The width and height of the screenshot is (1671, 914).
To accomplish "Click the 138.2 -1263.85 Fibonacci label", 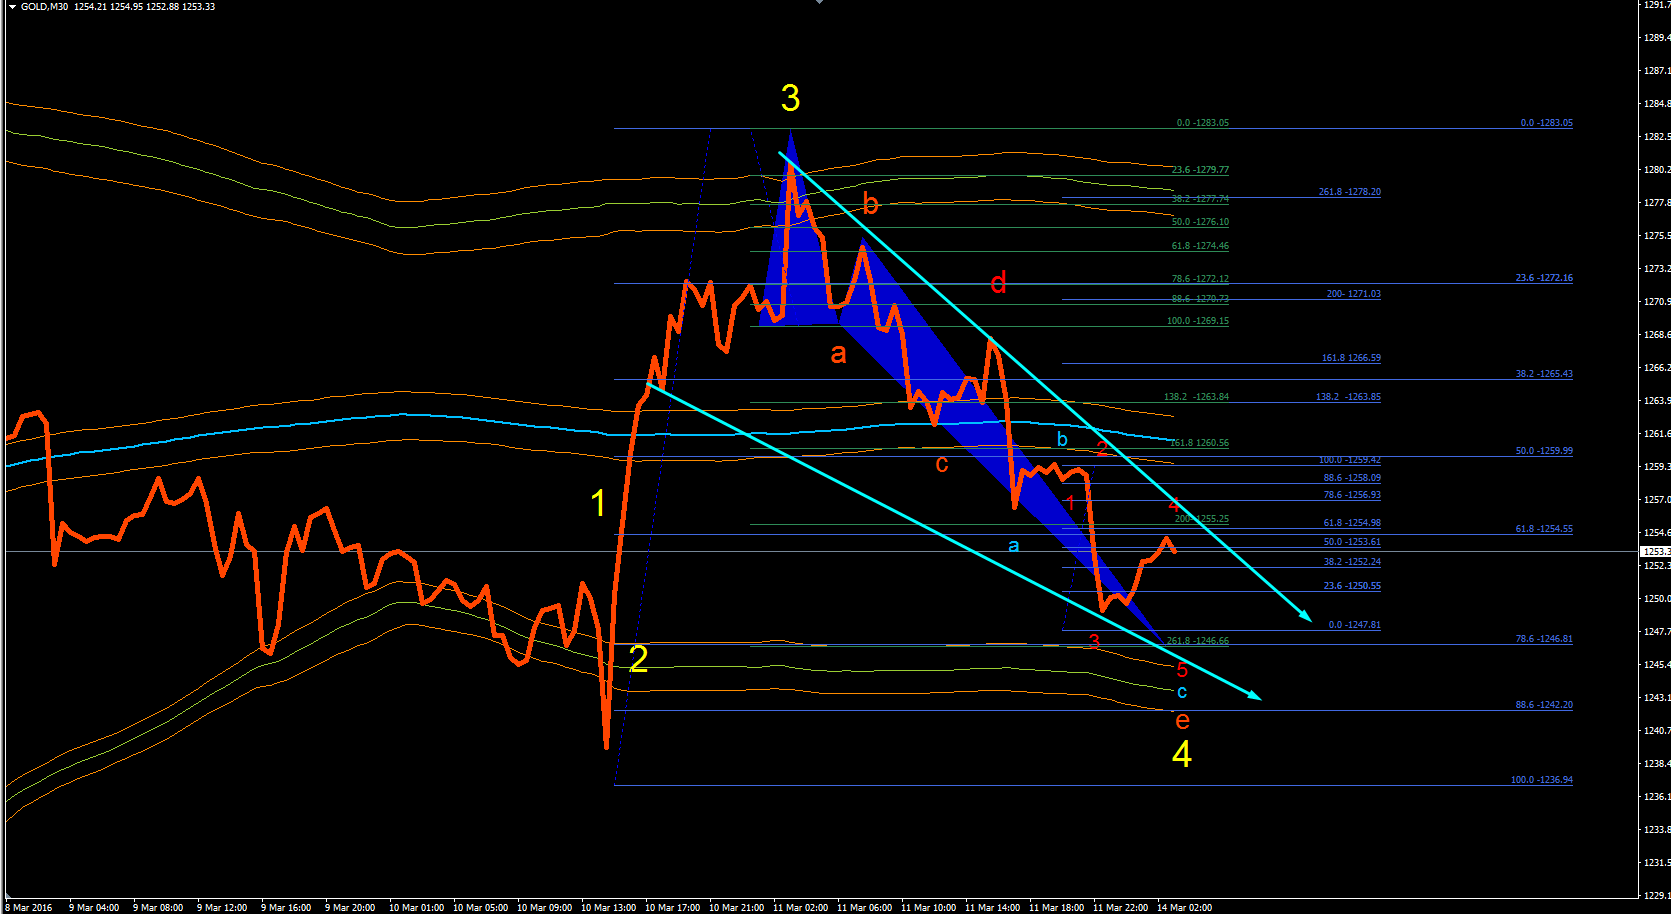I will pyautogui.click(x=1348, y=397).
